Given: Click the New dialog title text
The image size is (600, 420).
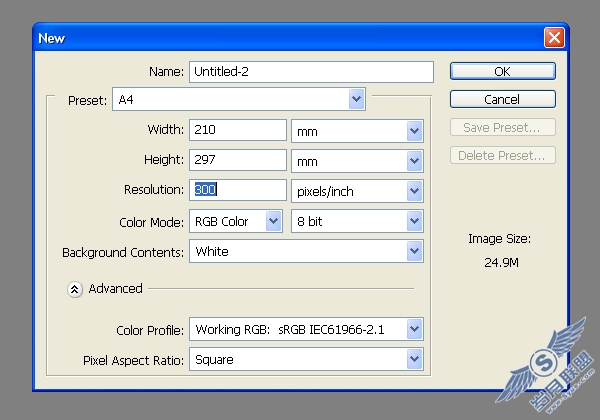Looking at the screenshot, I should pyautogui.click(x=51, y=38).
